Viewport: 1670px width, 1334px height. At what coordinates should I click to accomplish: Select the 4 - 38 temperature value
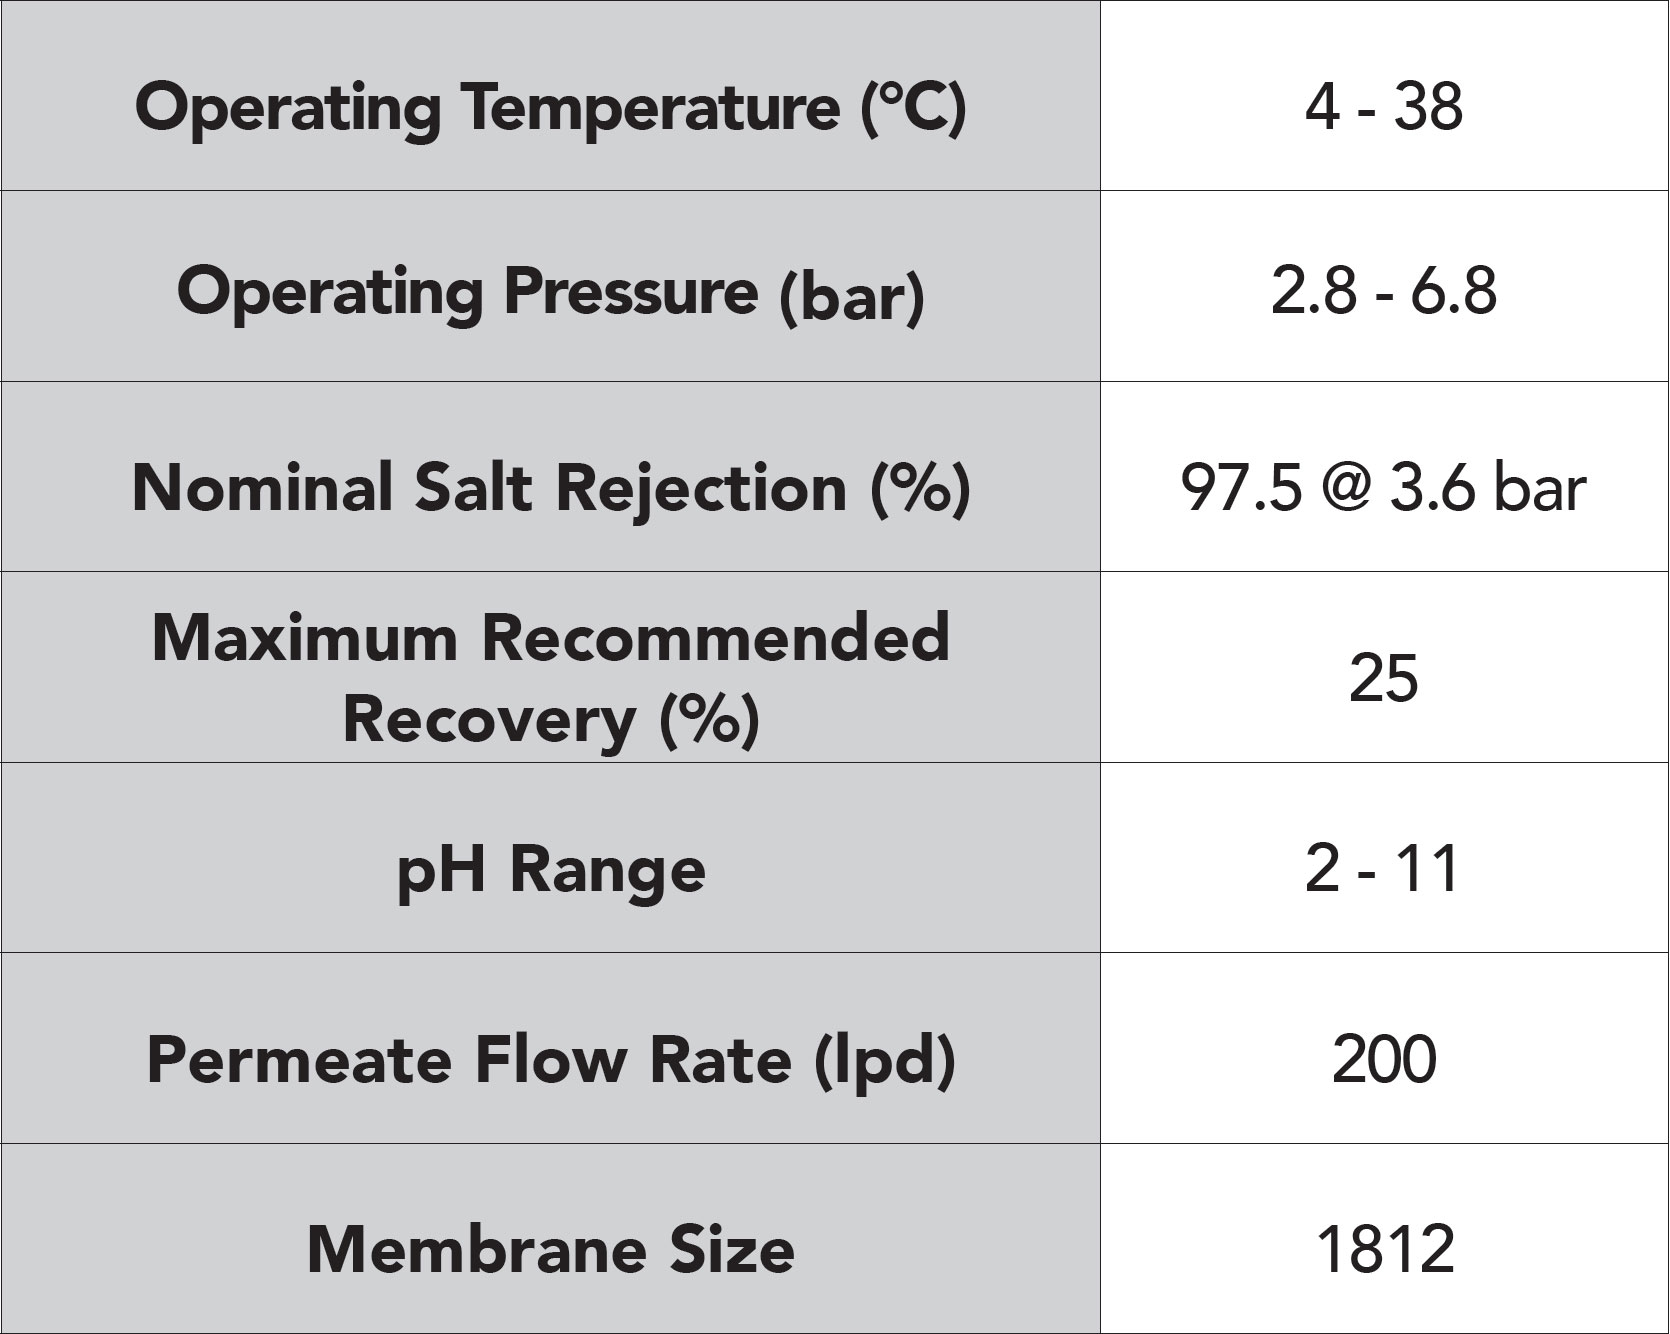click(x=1384, y=107)
